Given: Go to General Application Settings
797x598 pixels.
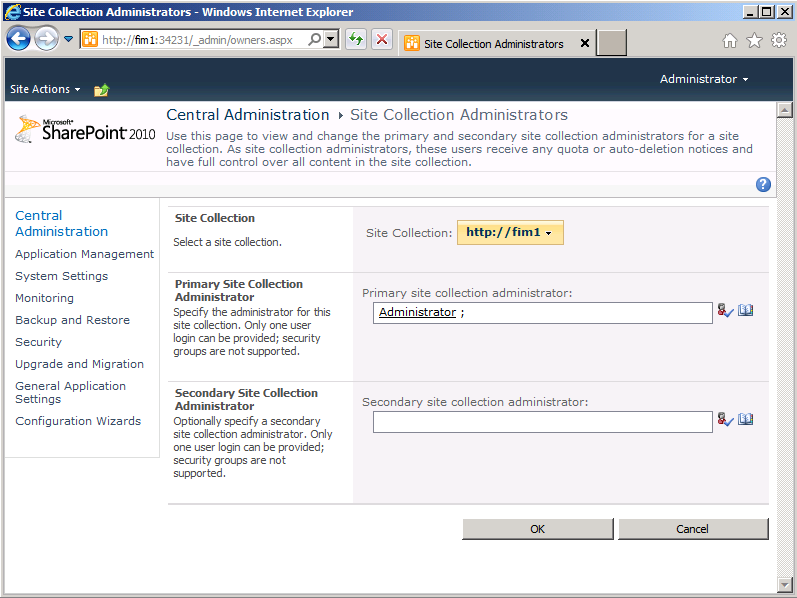Looking at the screenshot, I should click(70, 393).
